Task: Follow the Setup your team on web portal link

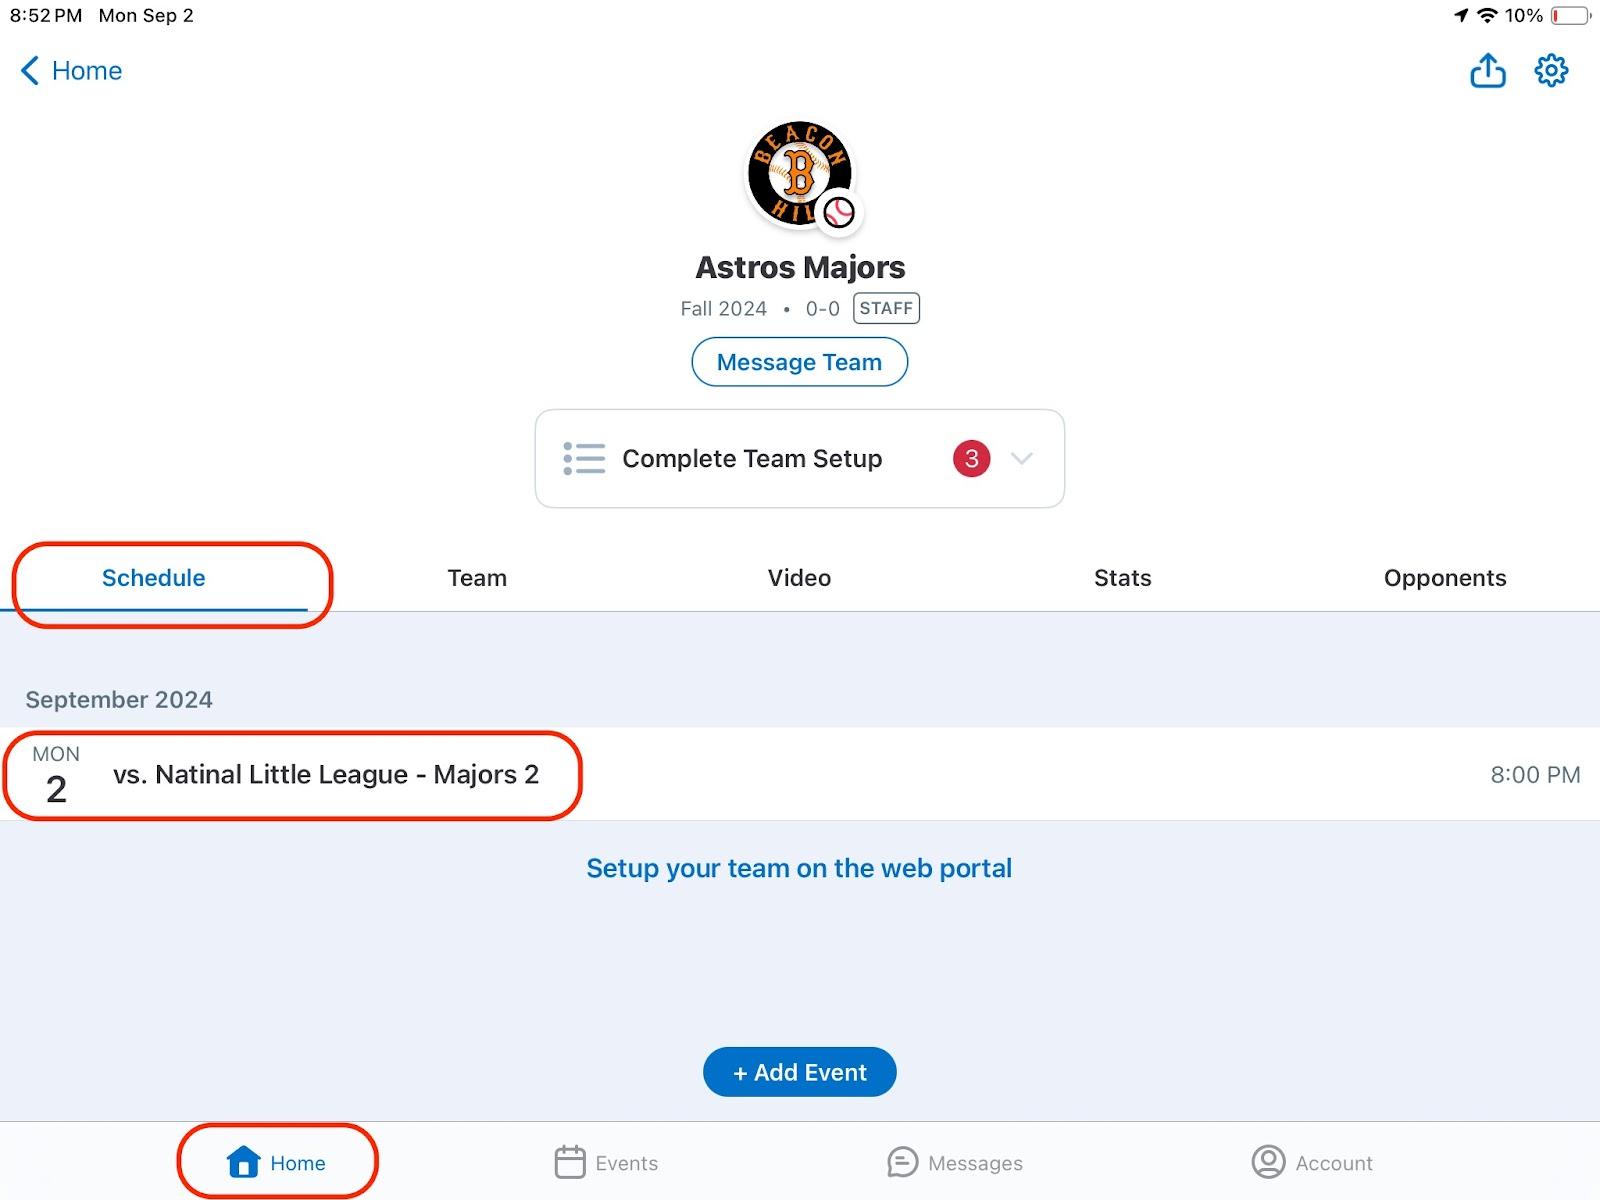Action: [799, 868]
